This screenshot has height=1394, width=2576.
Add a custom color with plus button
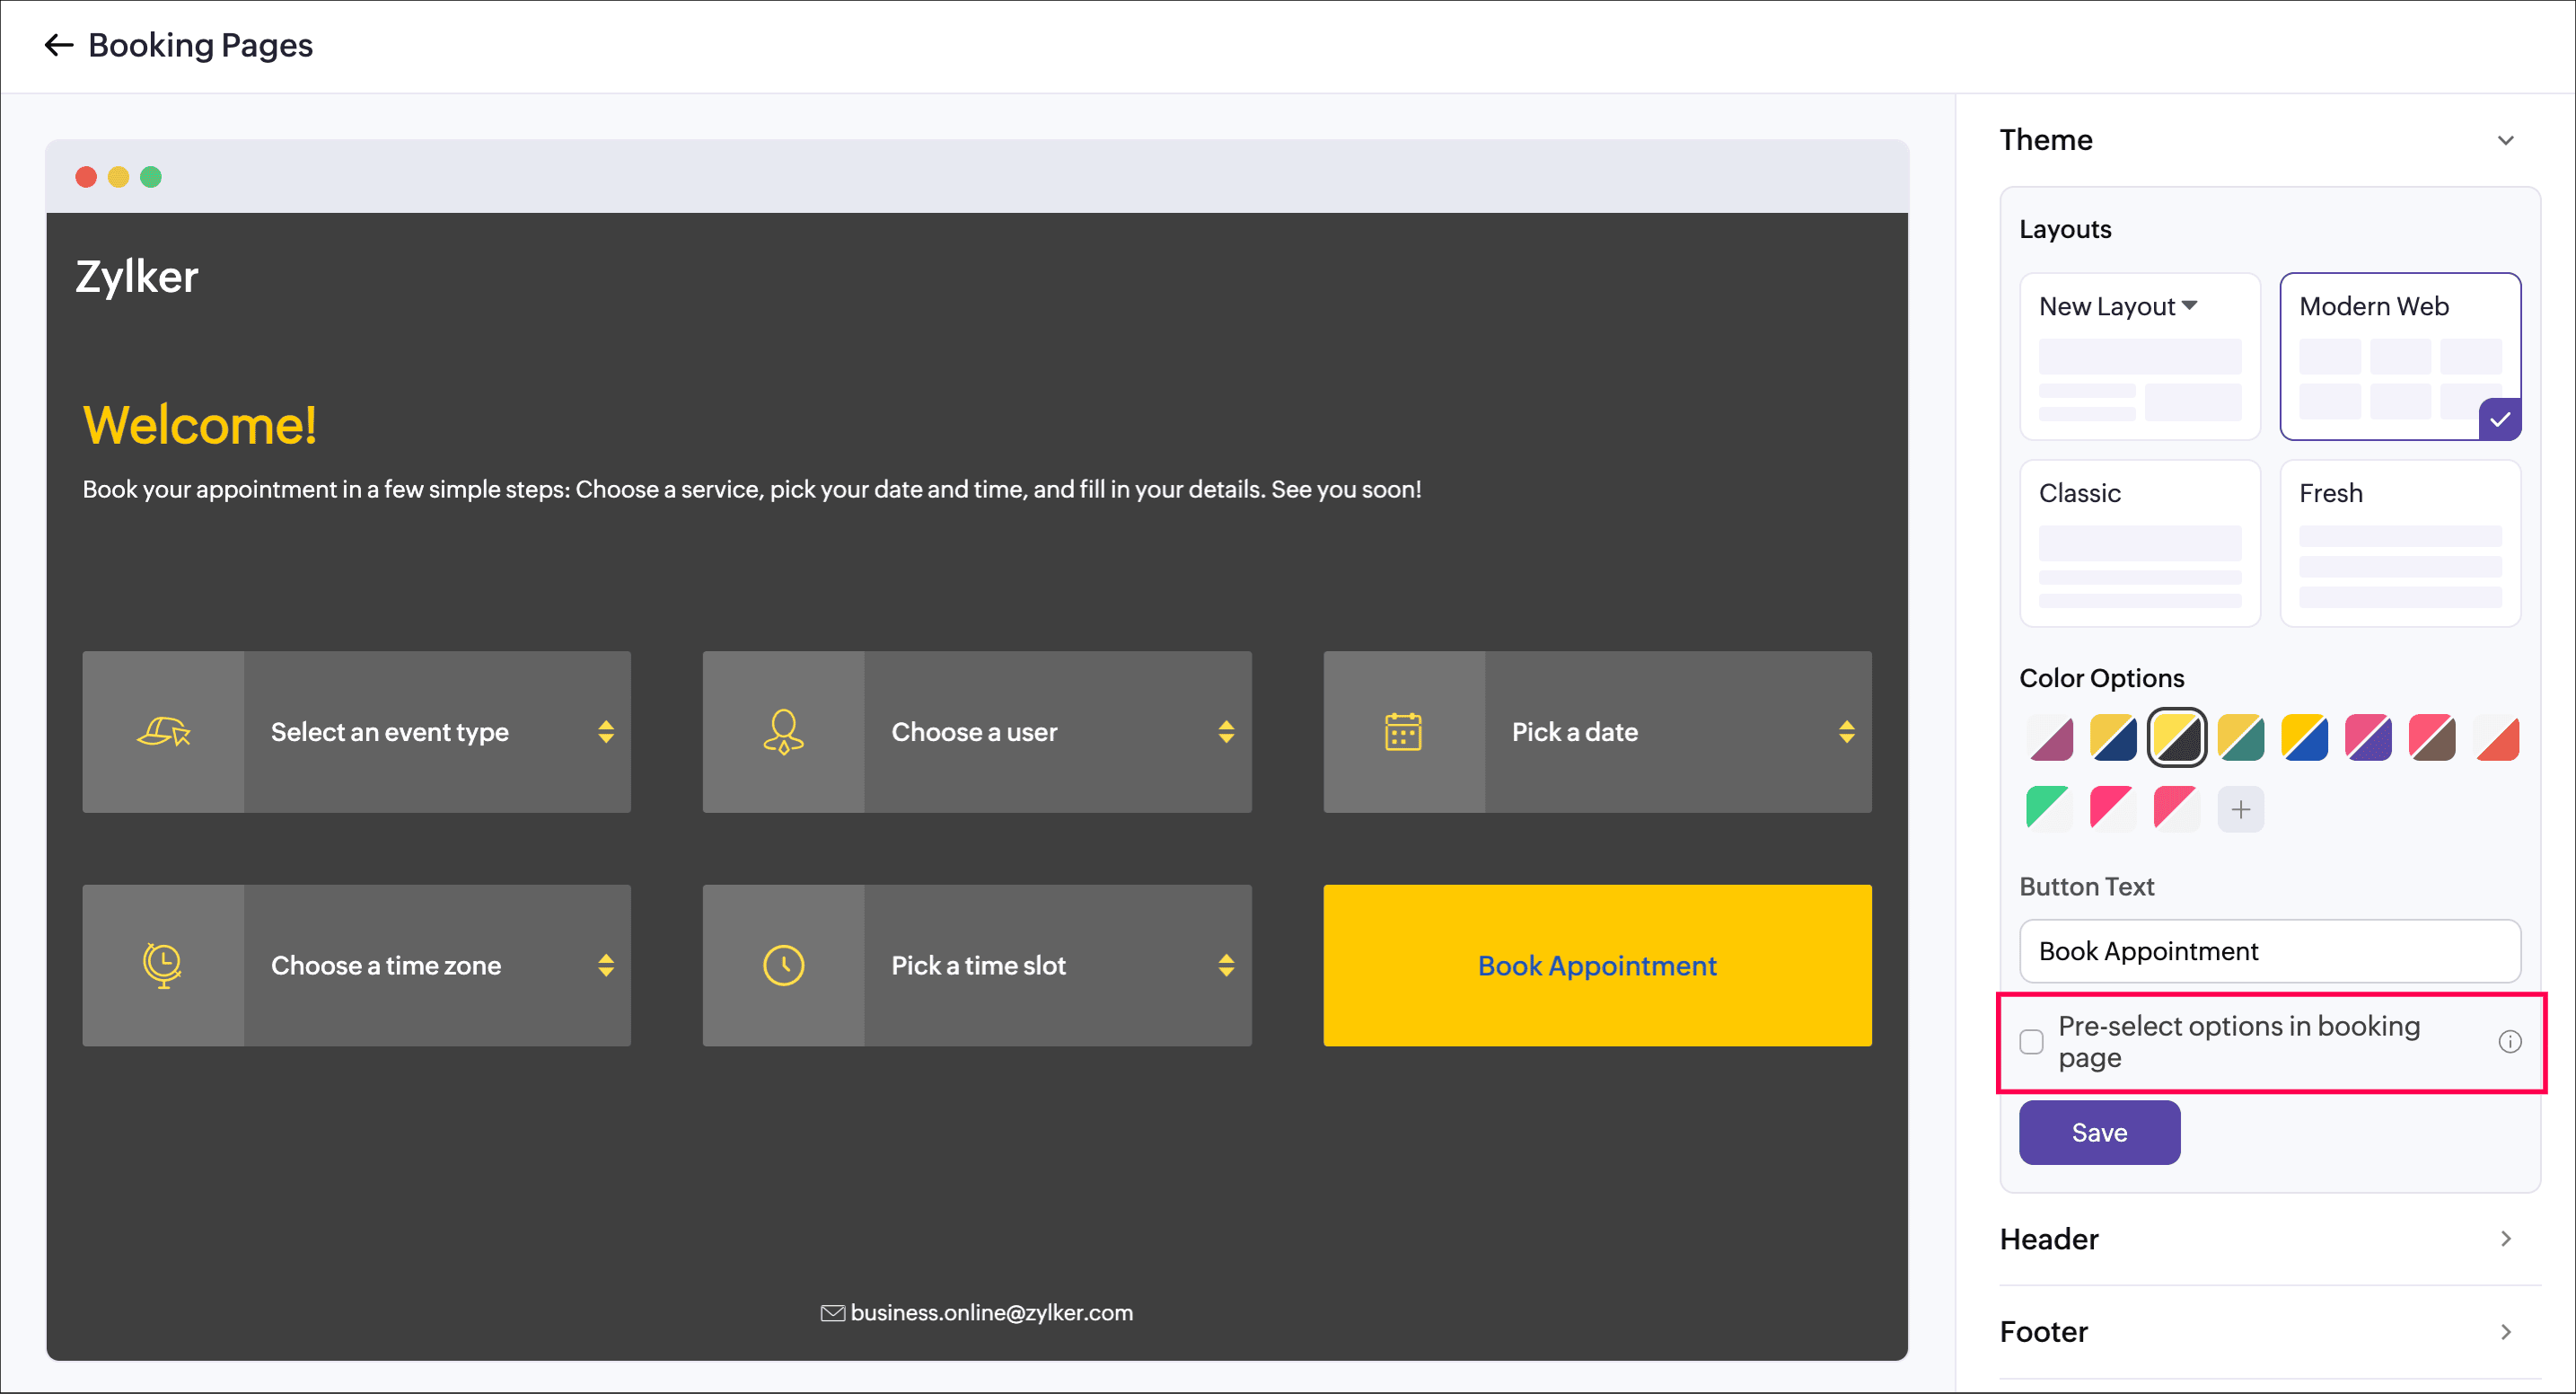click(2240, 809)
